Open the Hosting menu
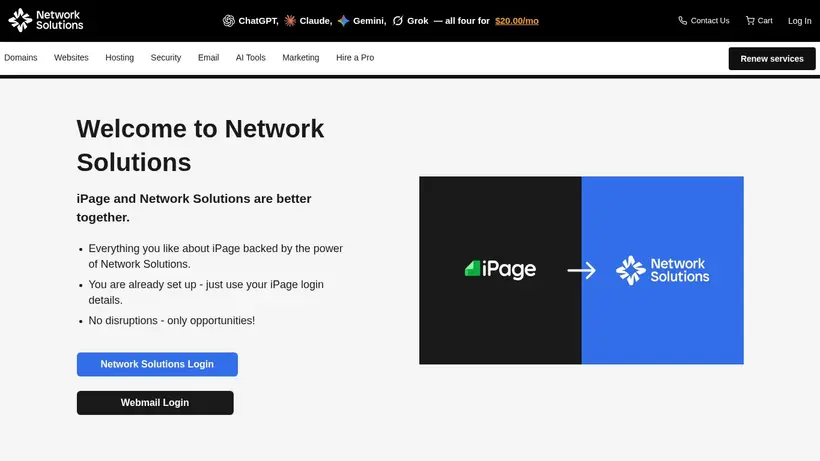Viewport: 820px width, 461px height. 120,57
